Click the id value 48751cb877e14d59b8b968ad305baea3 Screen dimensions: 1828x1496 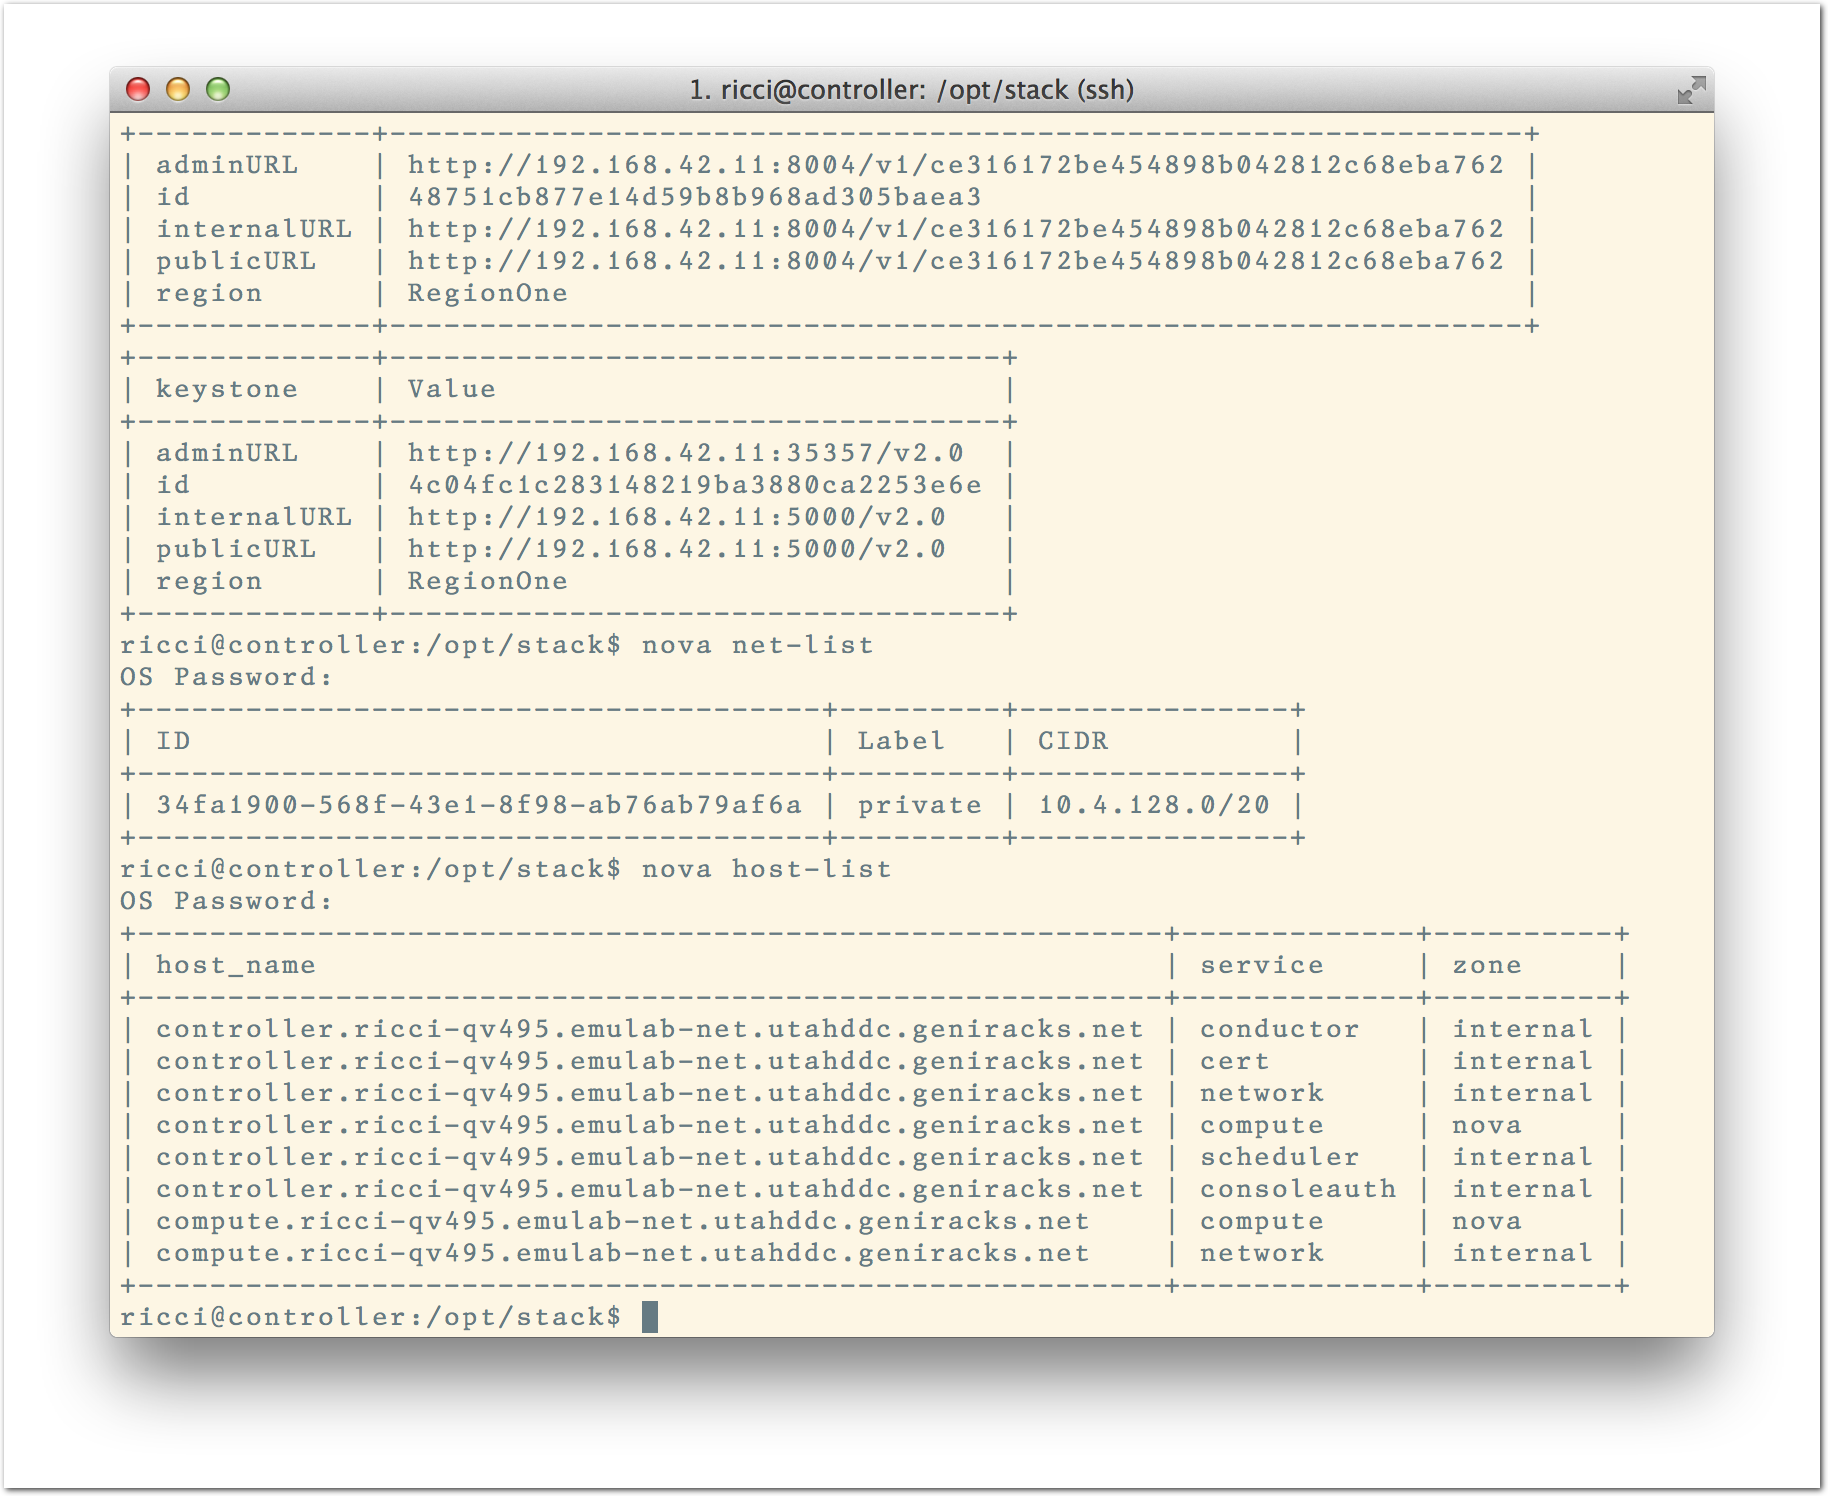pos(695,197)
